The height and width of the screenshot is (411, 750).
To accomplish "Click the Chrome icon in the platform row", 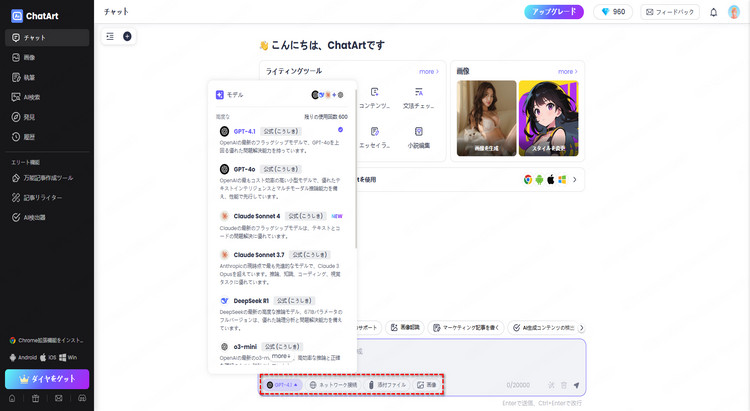I will pyautogui.click(x=528, y=180).
